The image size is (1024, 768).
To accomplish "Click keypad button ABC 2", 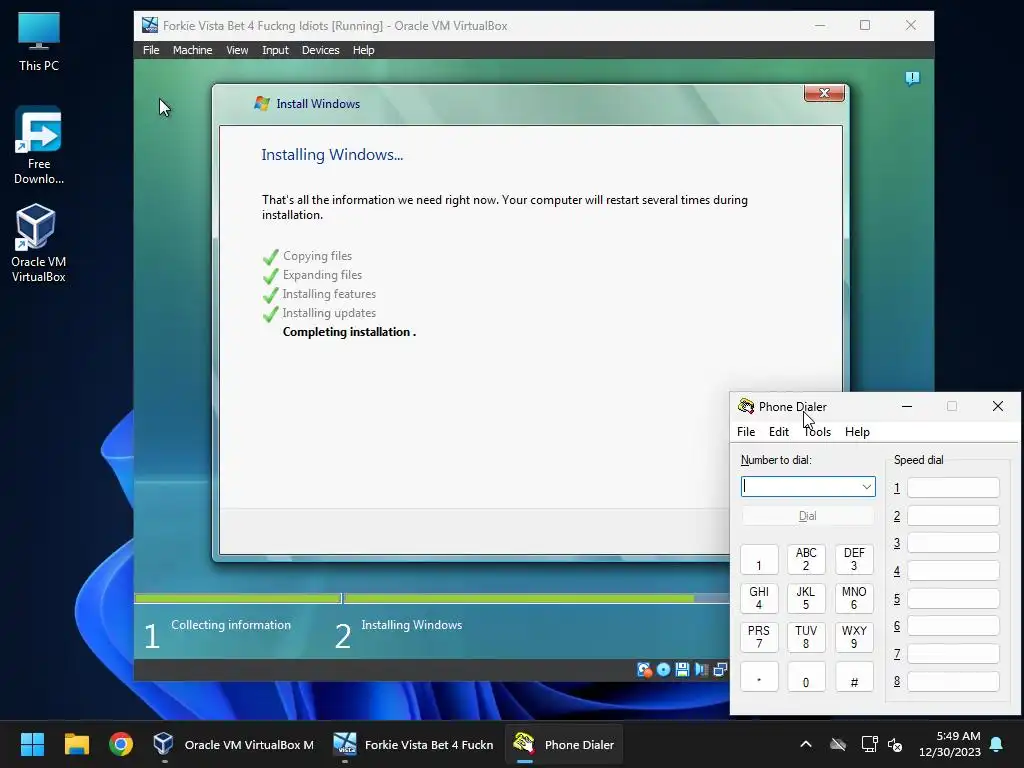I will tap(806, 560).
